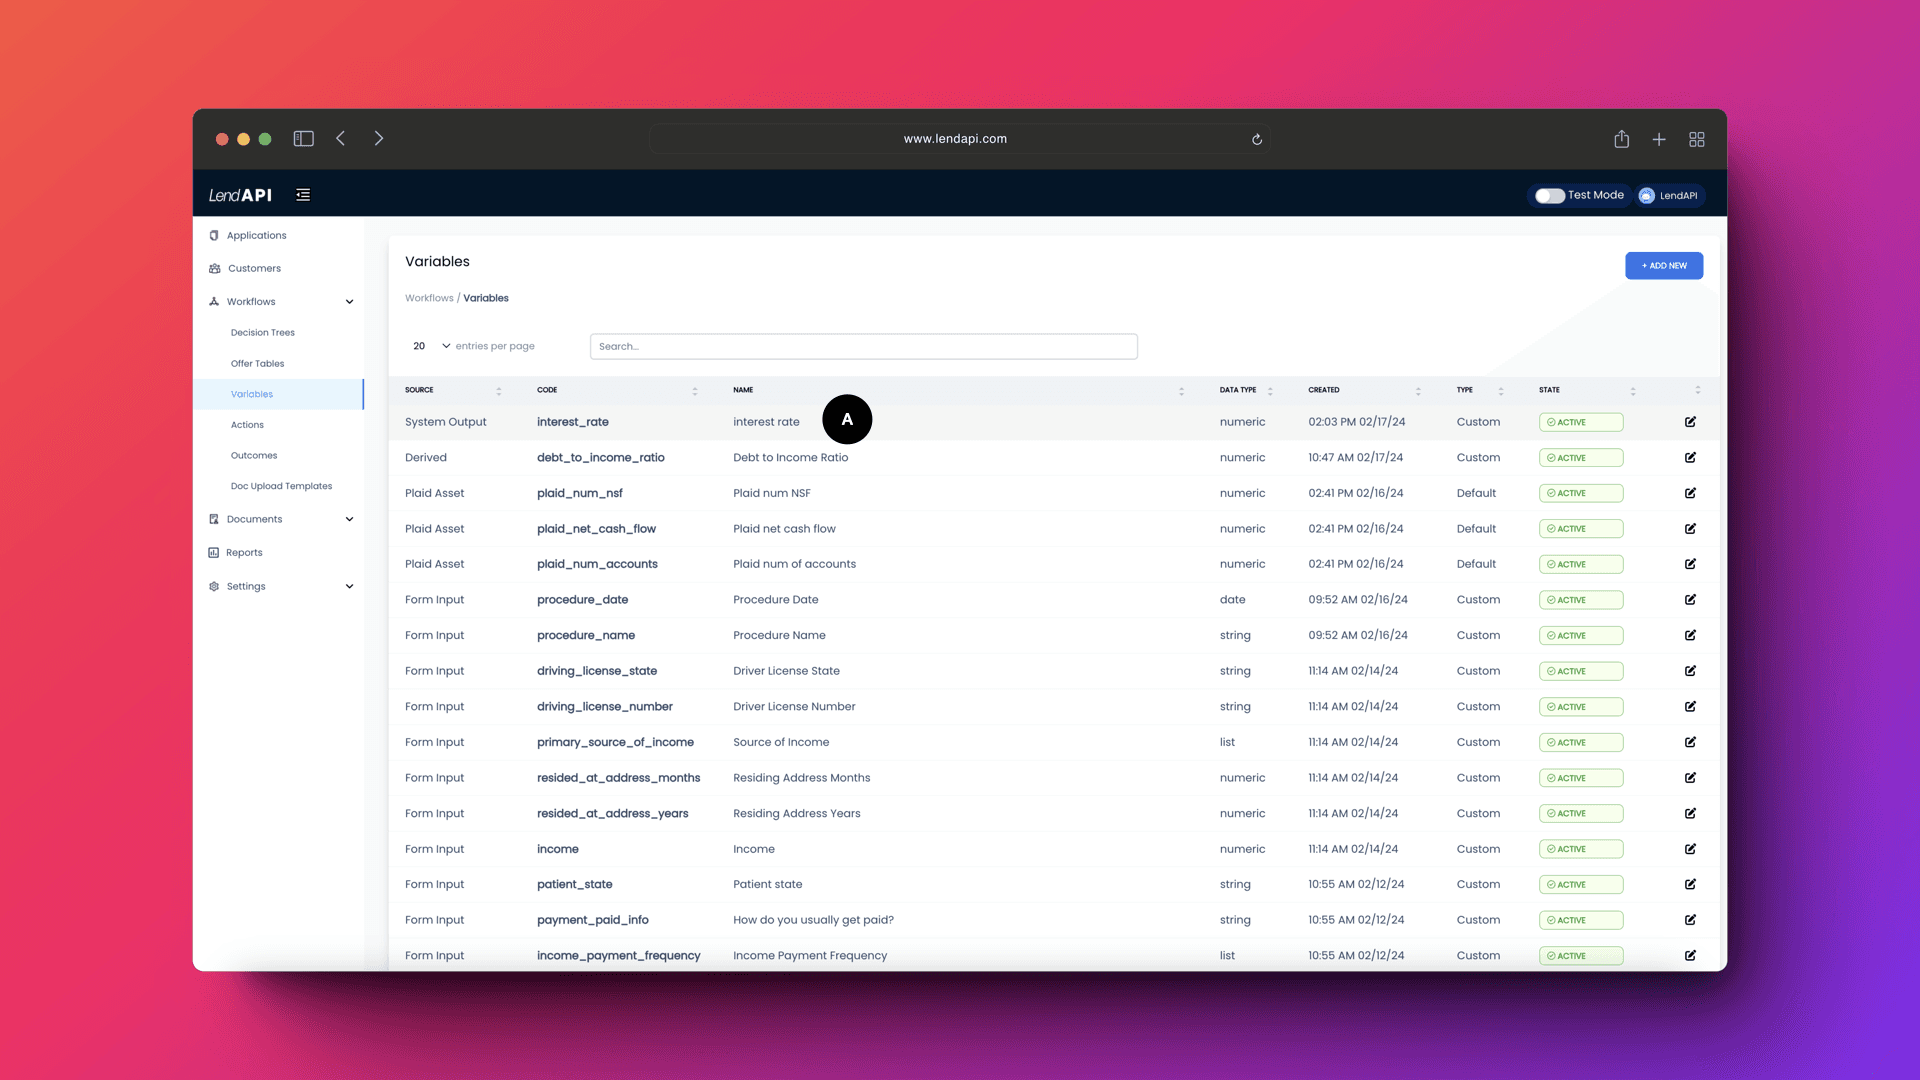Click the edit icon for interest_rate row
This screenshot has width=1920, height=1080.
pyautogui.click(x=1690, y=422)
